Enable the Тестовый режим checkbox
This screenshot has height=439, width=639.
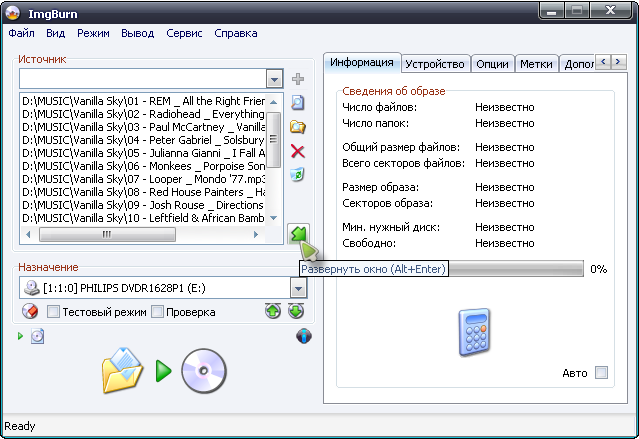tap(54, 312)
